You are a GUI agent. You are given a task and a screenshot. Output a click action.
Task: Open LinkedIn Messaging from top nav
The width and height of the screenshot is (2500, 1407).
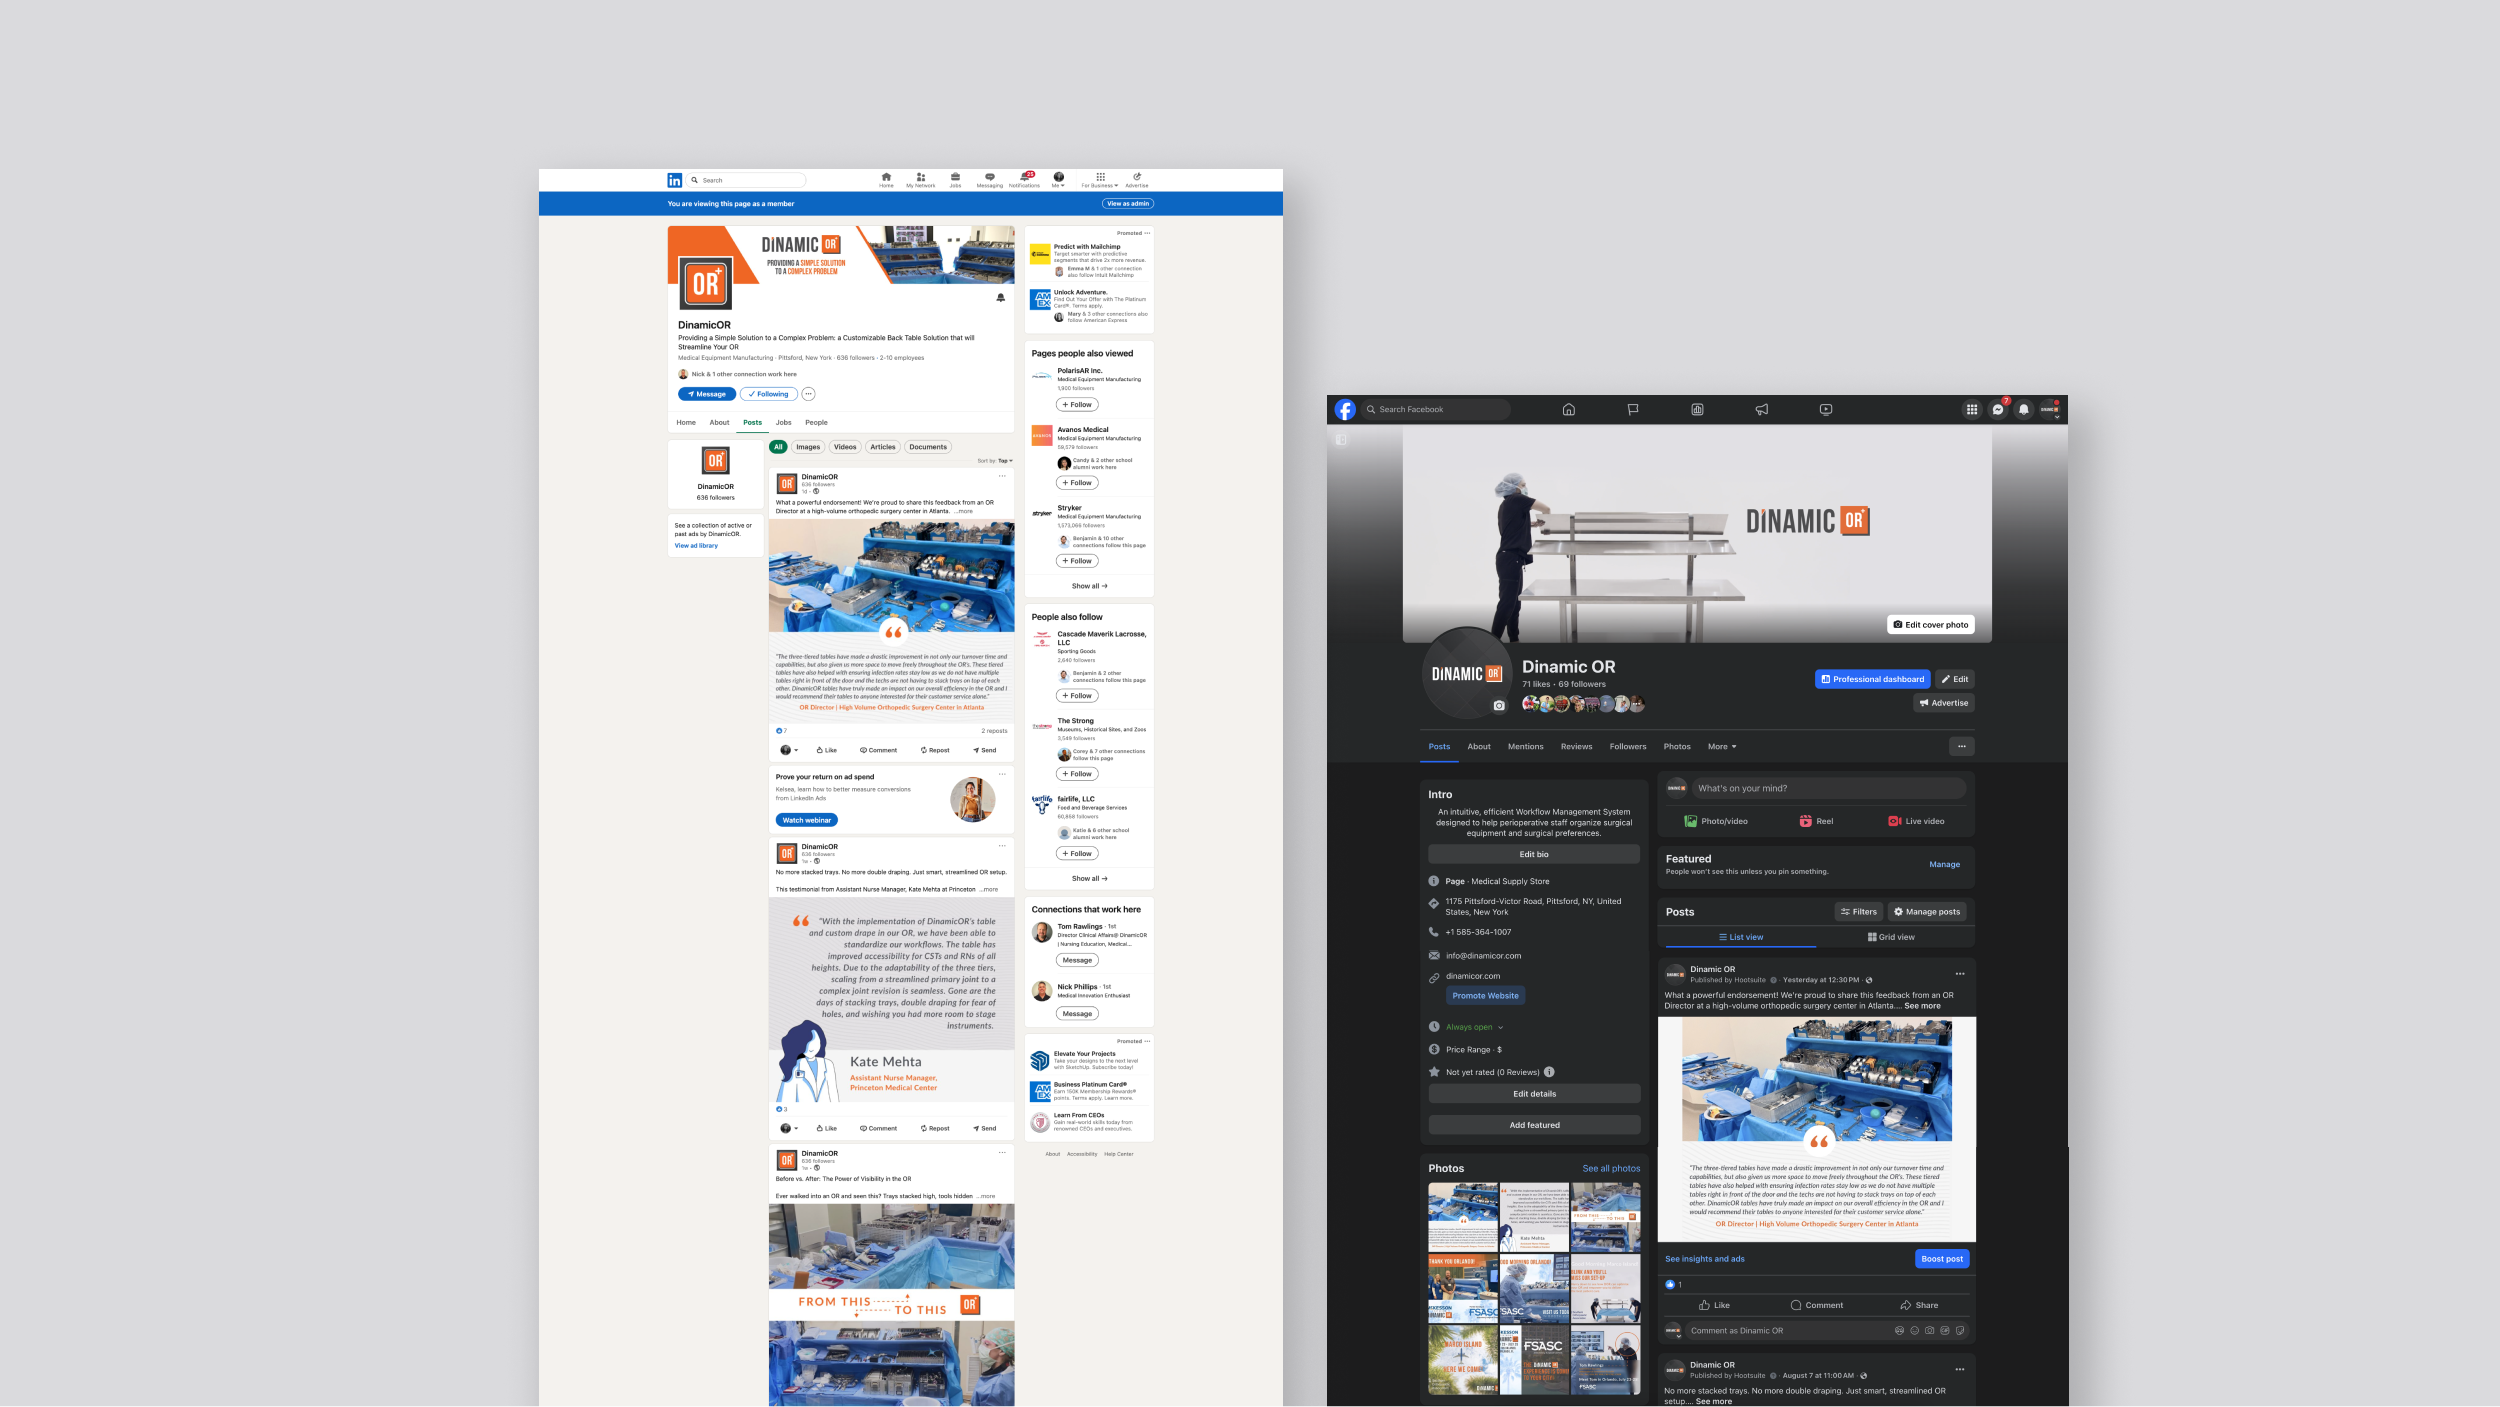(989, 180)
